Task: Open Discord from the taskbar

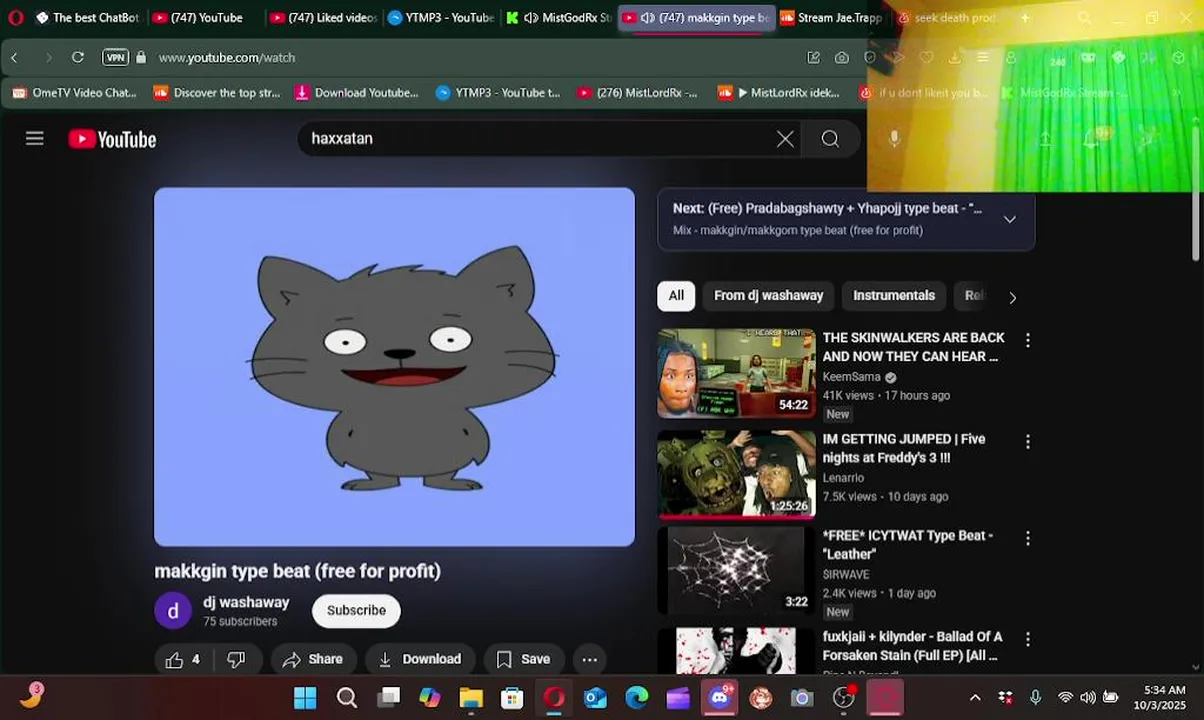Action: coord(720,698)
